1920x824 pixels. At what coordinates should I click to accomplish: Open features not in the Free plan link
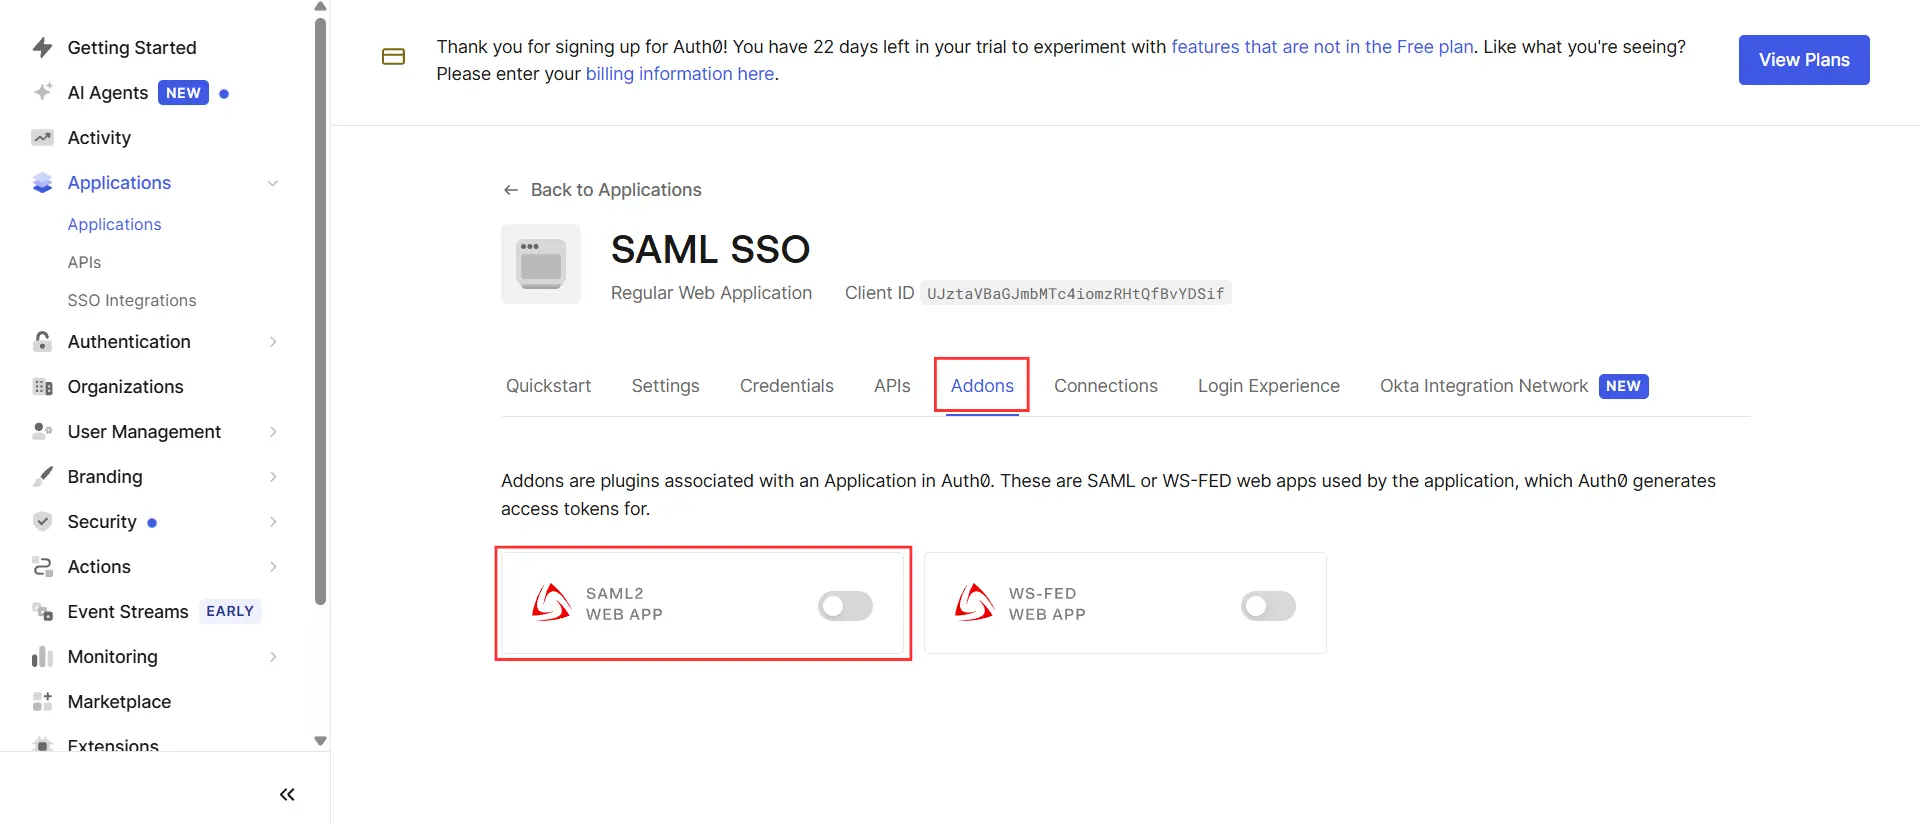click(x=1322, y=47)
